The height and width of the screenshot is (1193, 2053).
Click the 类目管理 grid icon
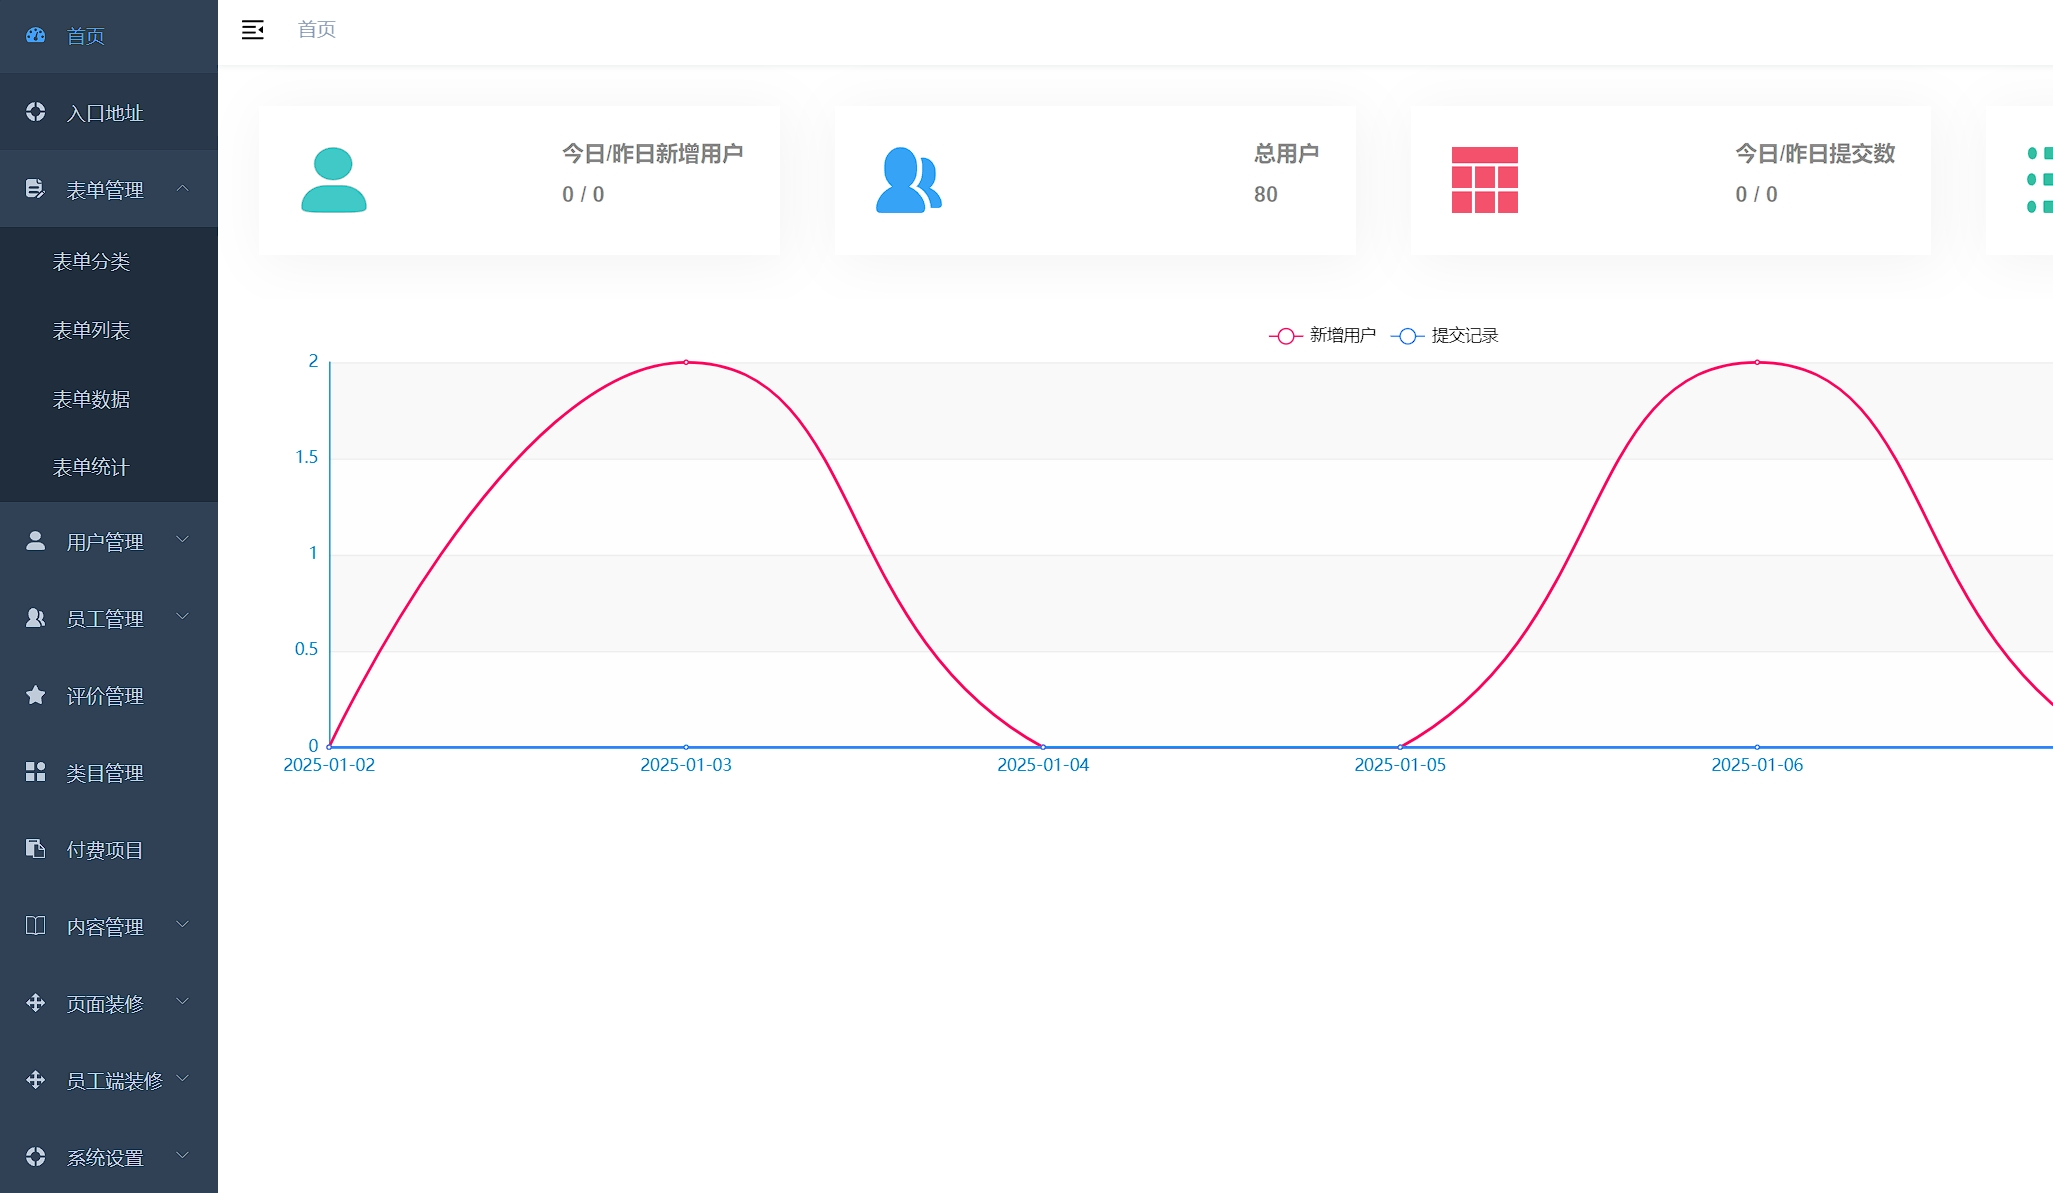click(36, 772)
